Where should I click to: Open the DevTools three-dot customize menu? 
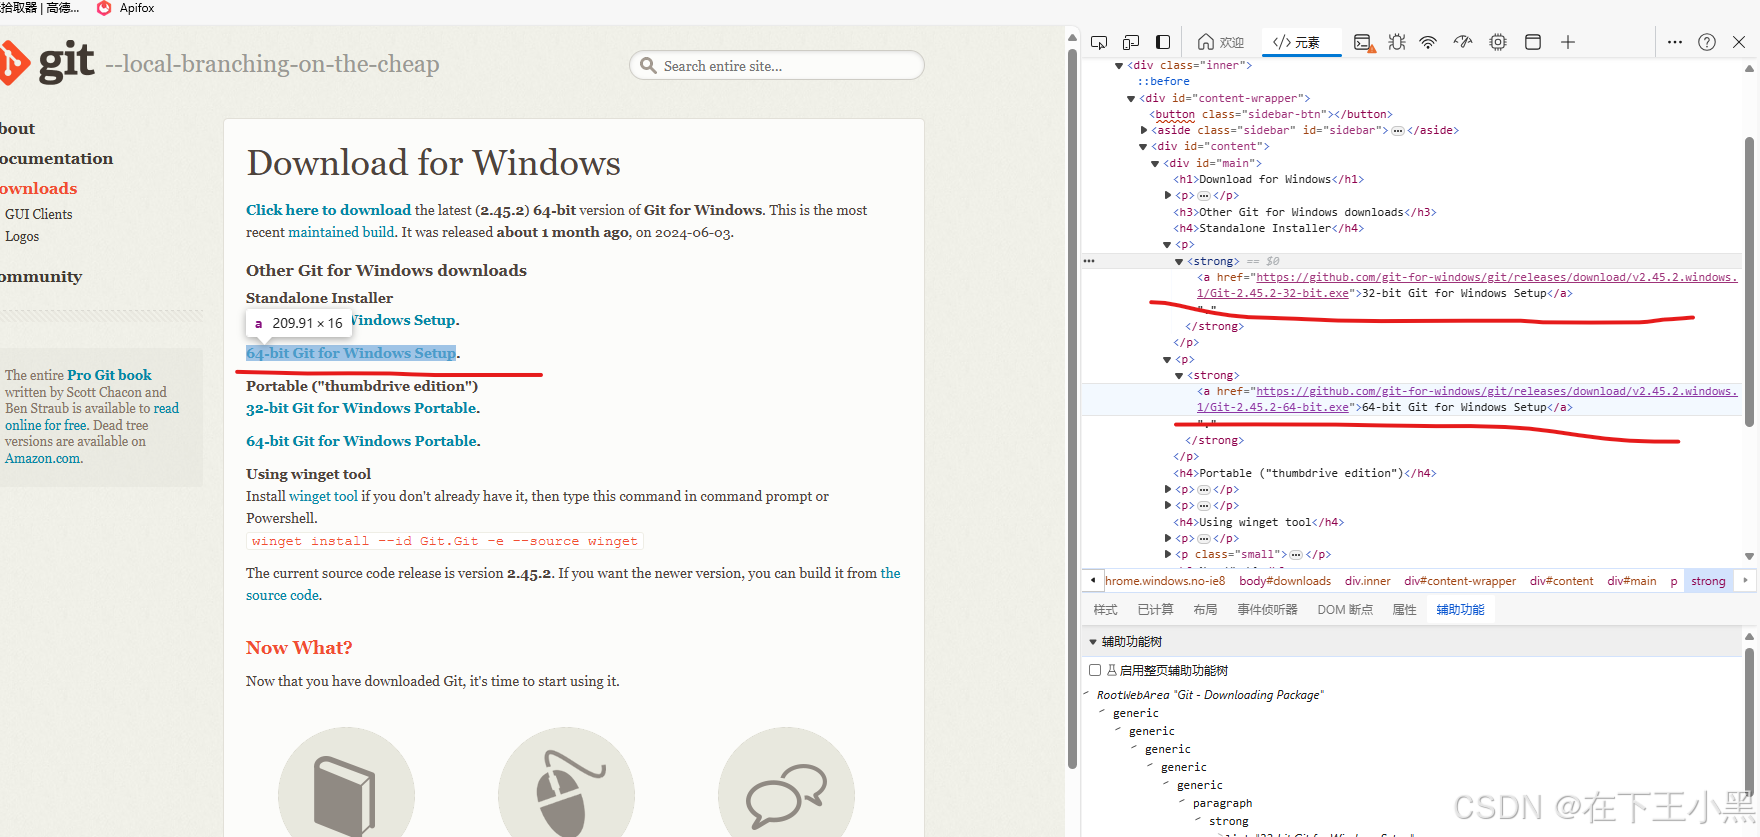[x=1675, y=42]
